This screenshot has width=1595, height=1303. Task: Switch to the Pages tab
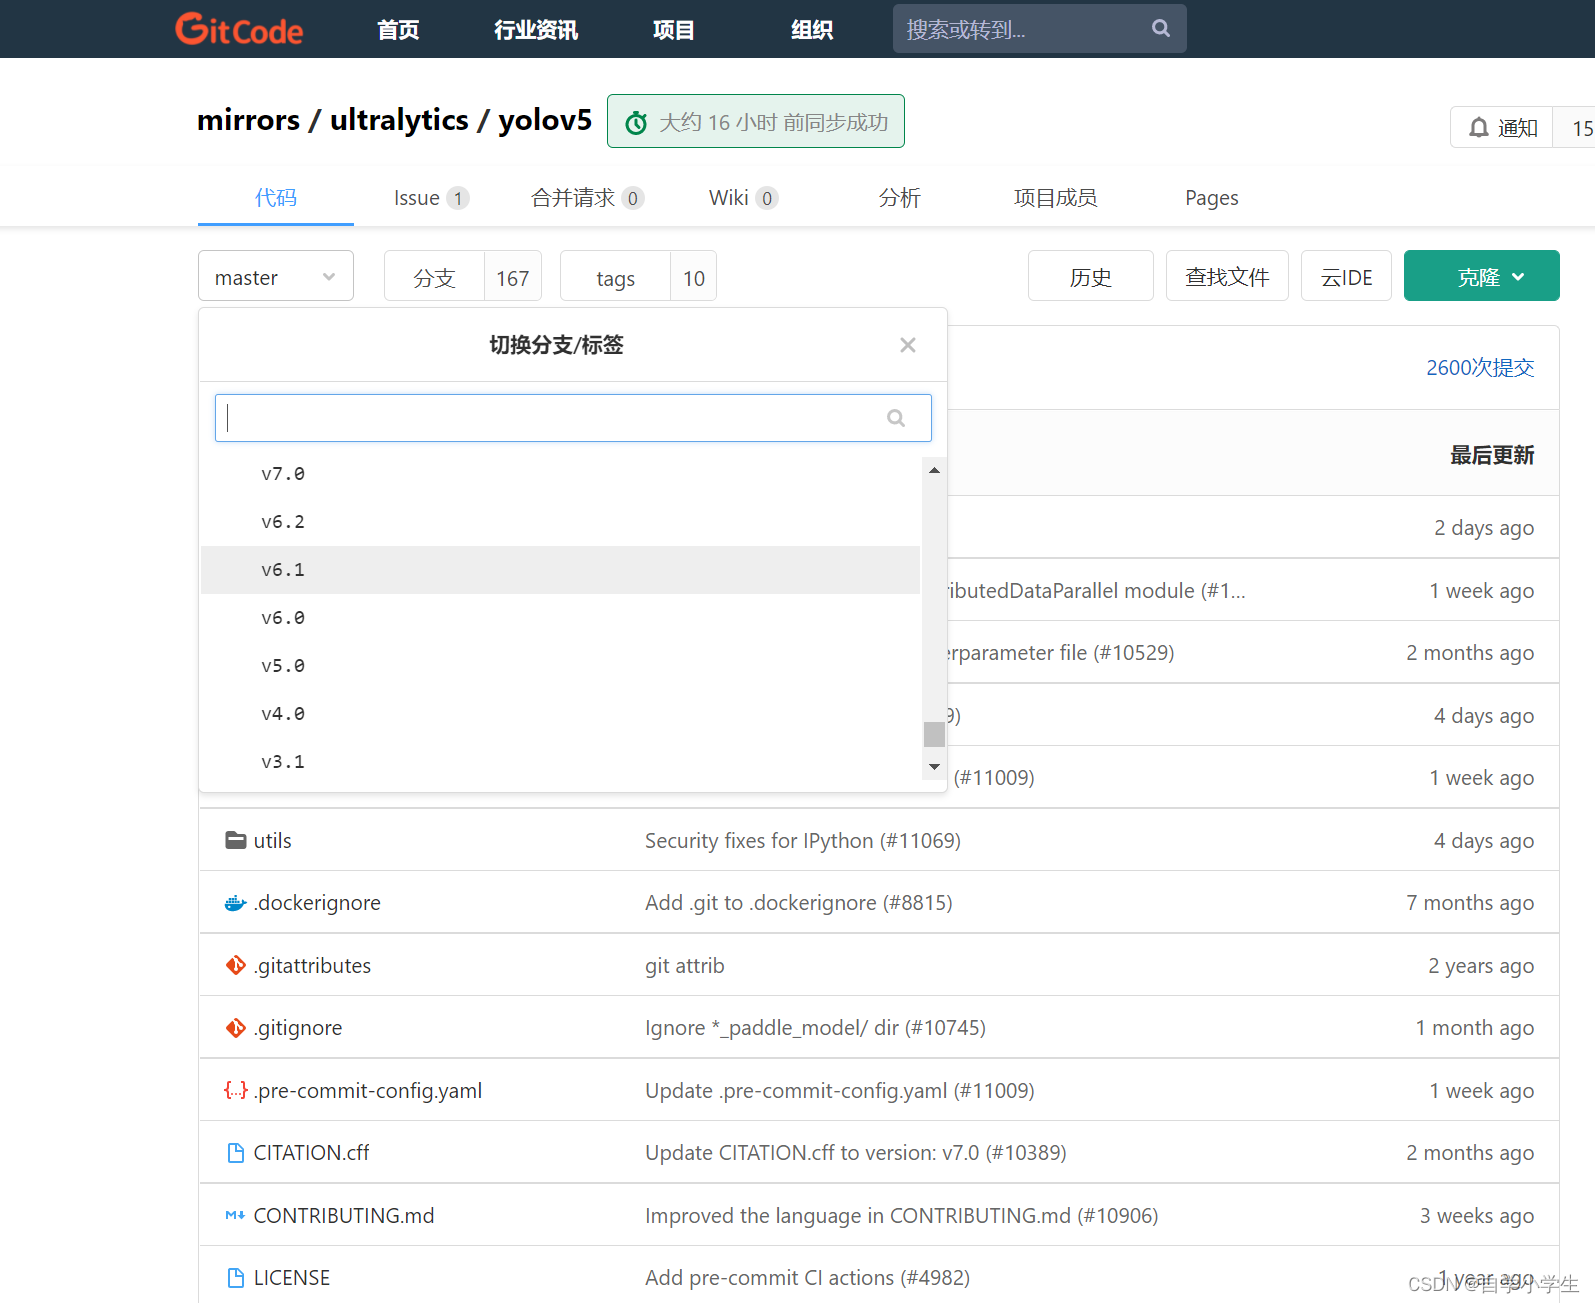click(x=1211, y=198)
